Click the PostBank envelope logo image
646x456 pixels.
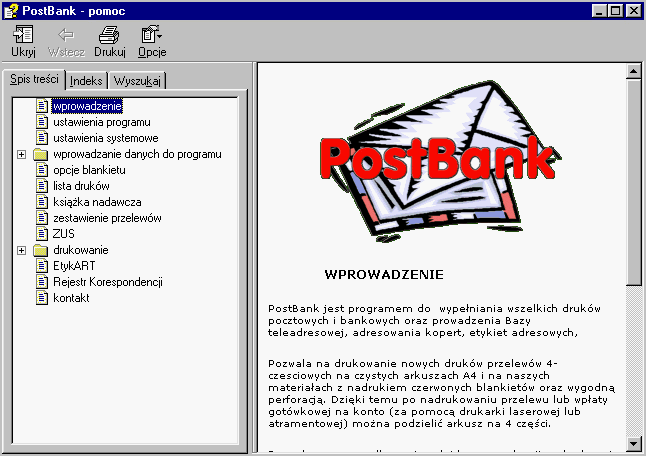click(440, 161)
